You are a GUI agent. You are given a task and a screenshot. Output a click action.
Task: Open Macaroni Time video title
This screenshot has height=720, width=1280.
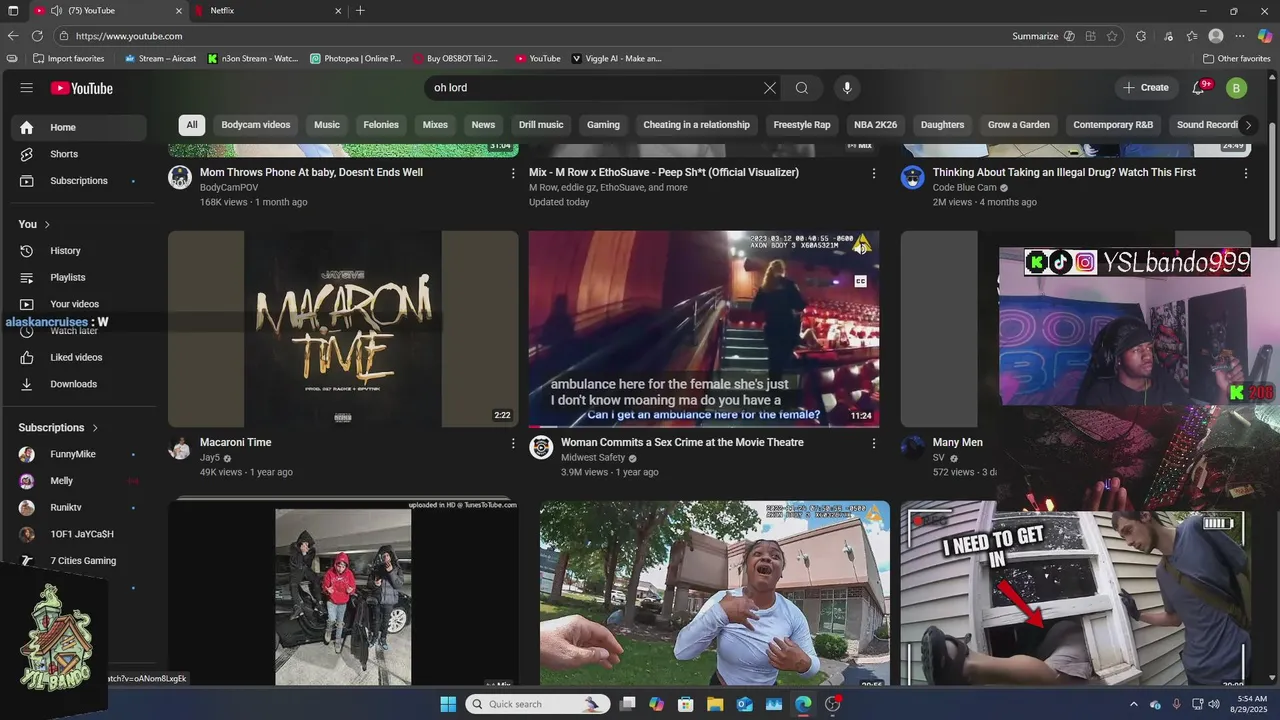coord(235,442)
